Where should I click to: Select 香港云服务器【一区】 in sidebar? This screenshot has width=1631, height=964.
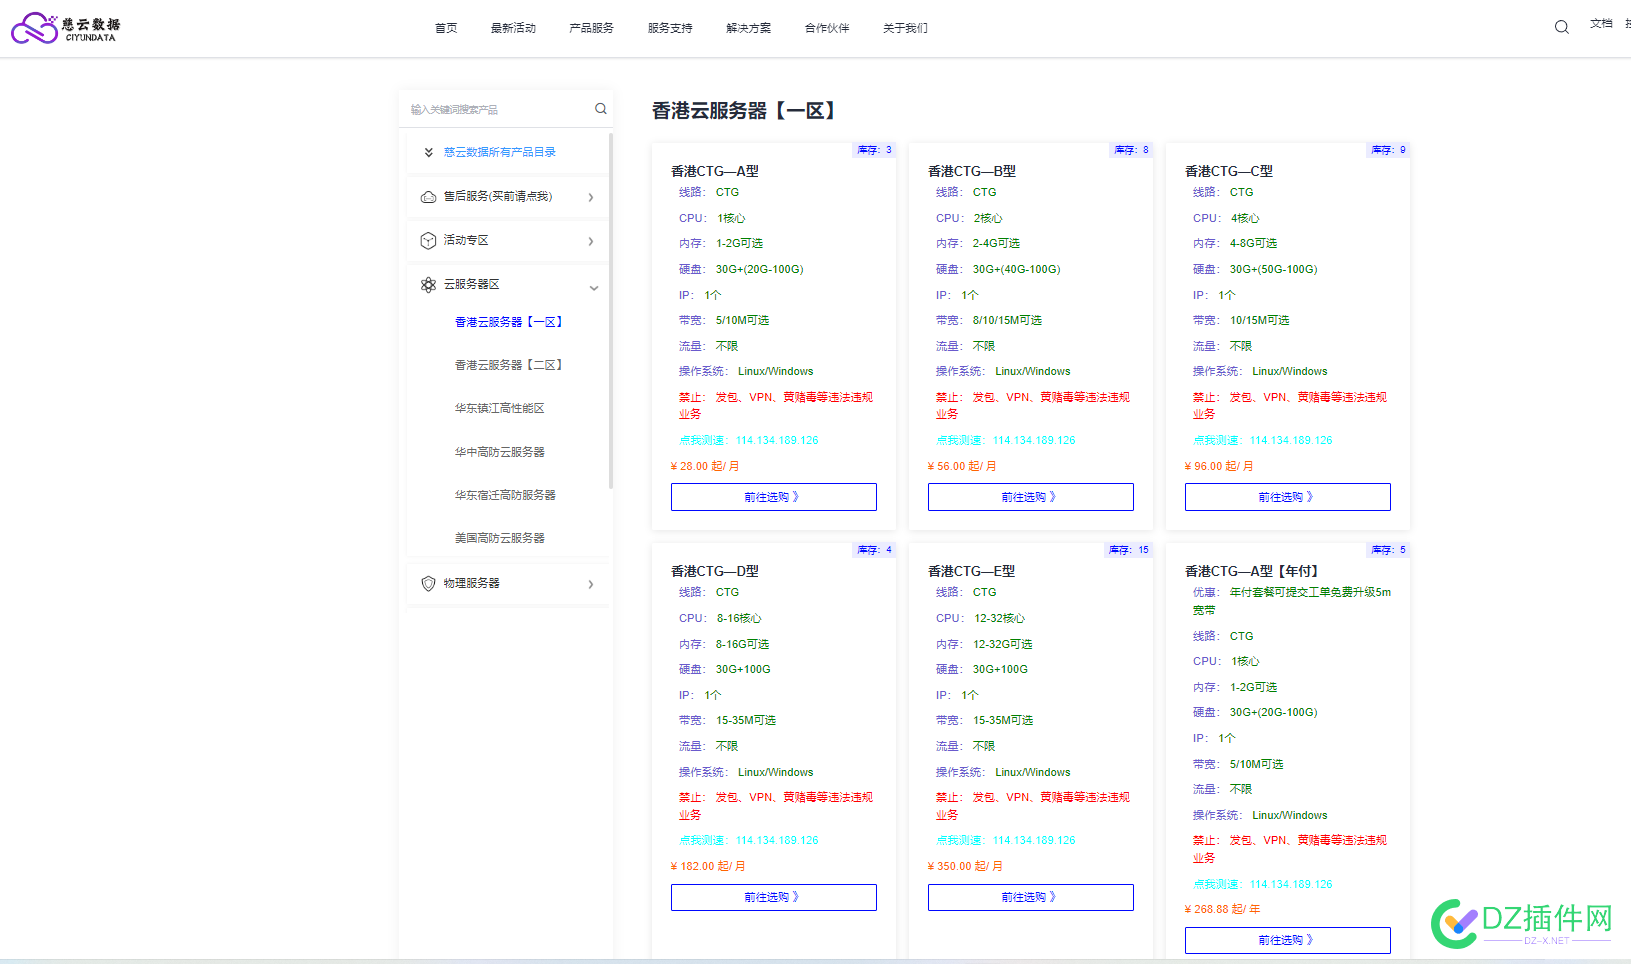pyautogui.click(x=509, y=322)
